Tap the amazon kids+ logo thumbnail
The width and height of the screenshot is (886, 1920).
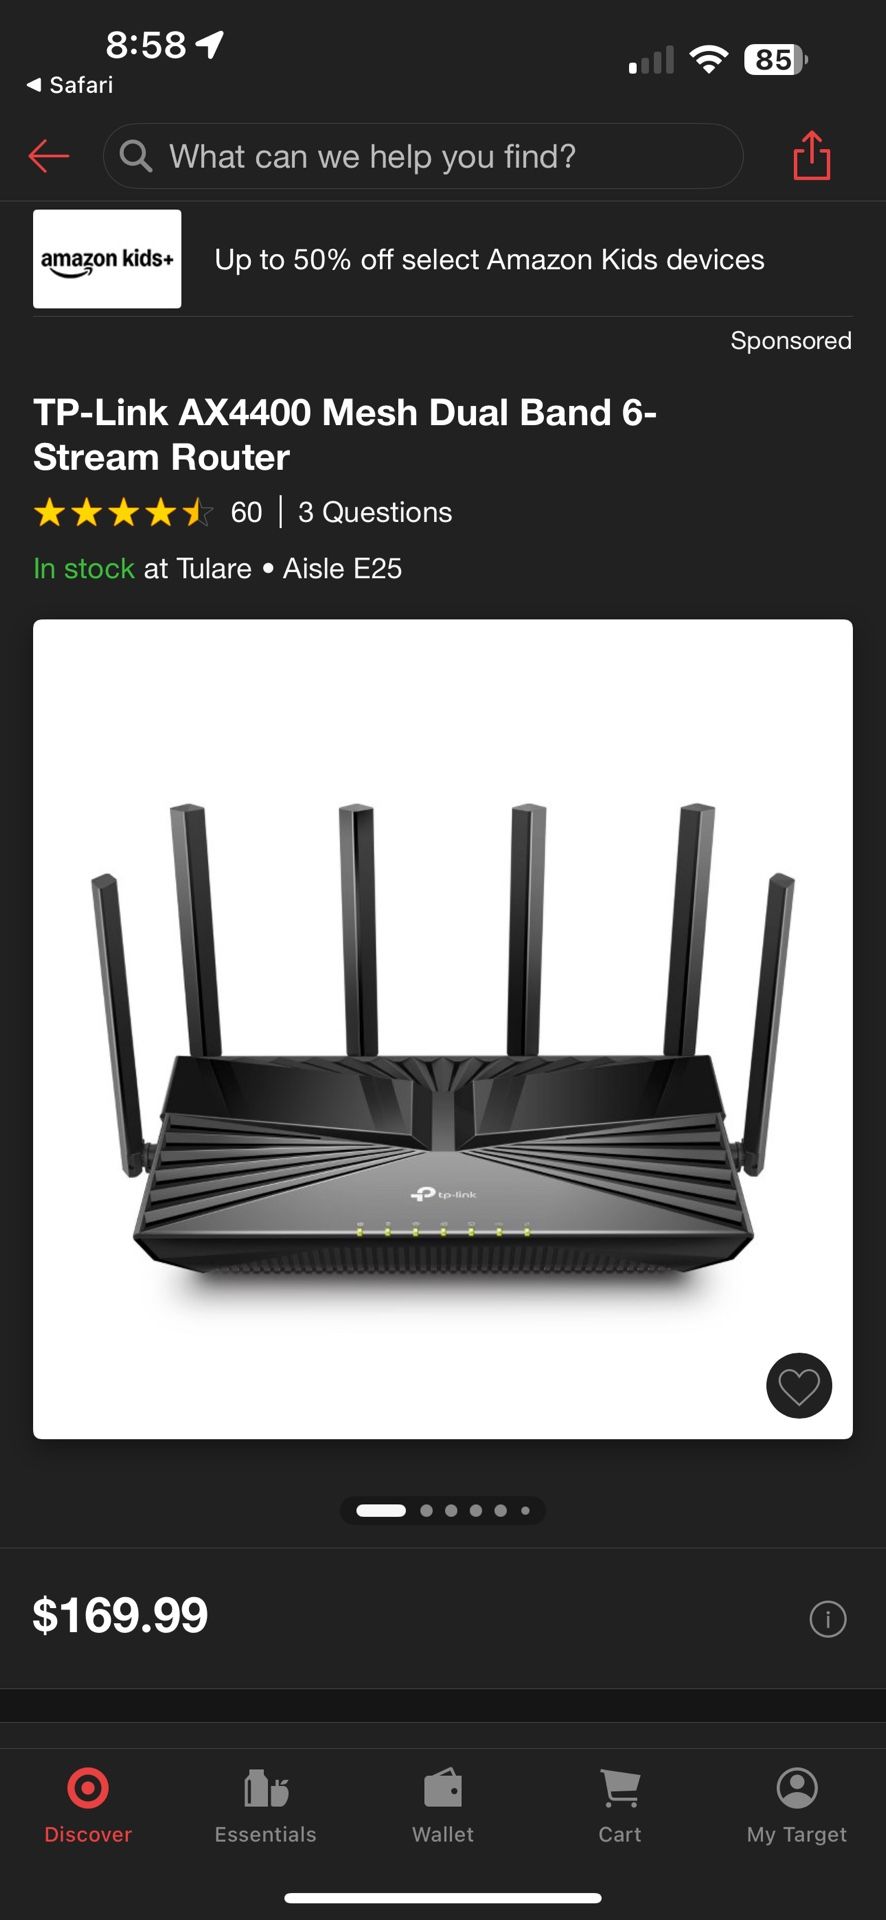pyautogui.click(x=107, y=259)
